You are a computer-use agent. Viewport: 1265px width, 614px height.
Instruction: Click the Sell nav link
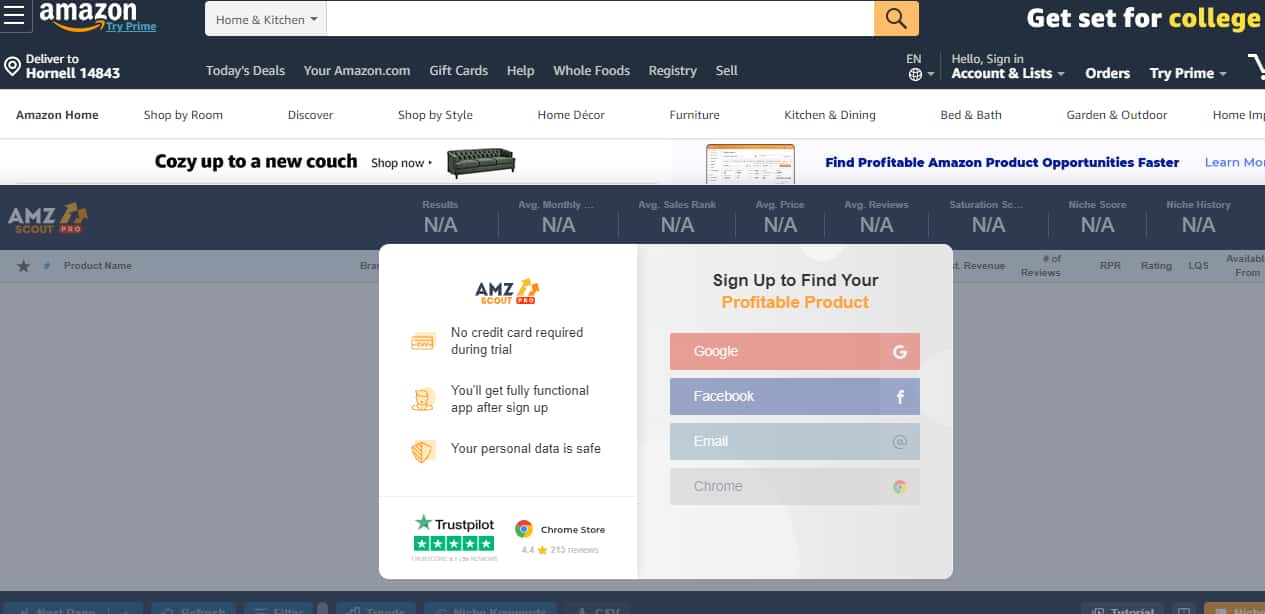click(x=727, y=71)
